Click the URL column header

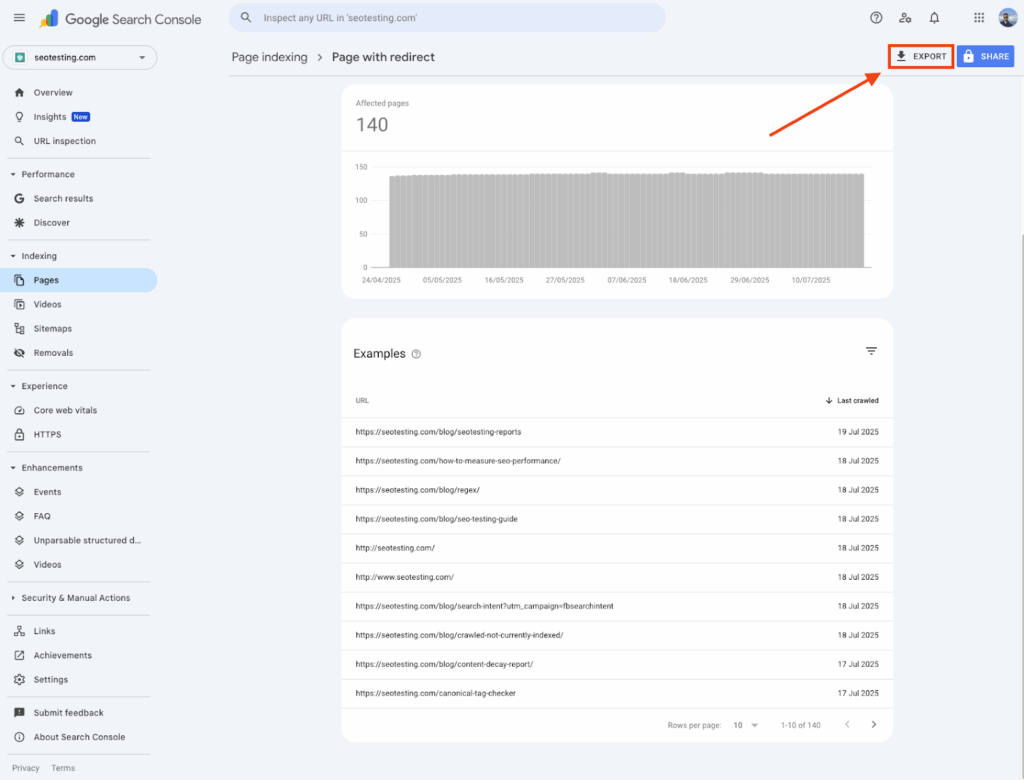coord(362,400)
